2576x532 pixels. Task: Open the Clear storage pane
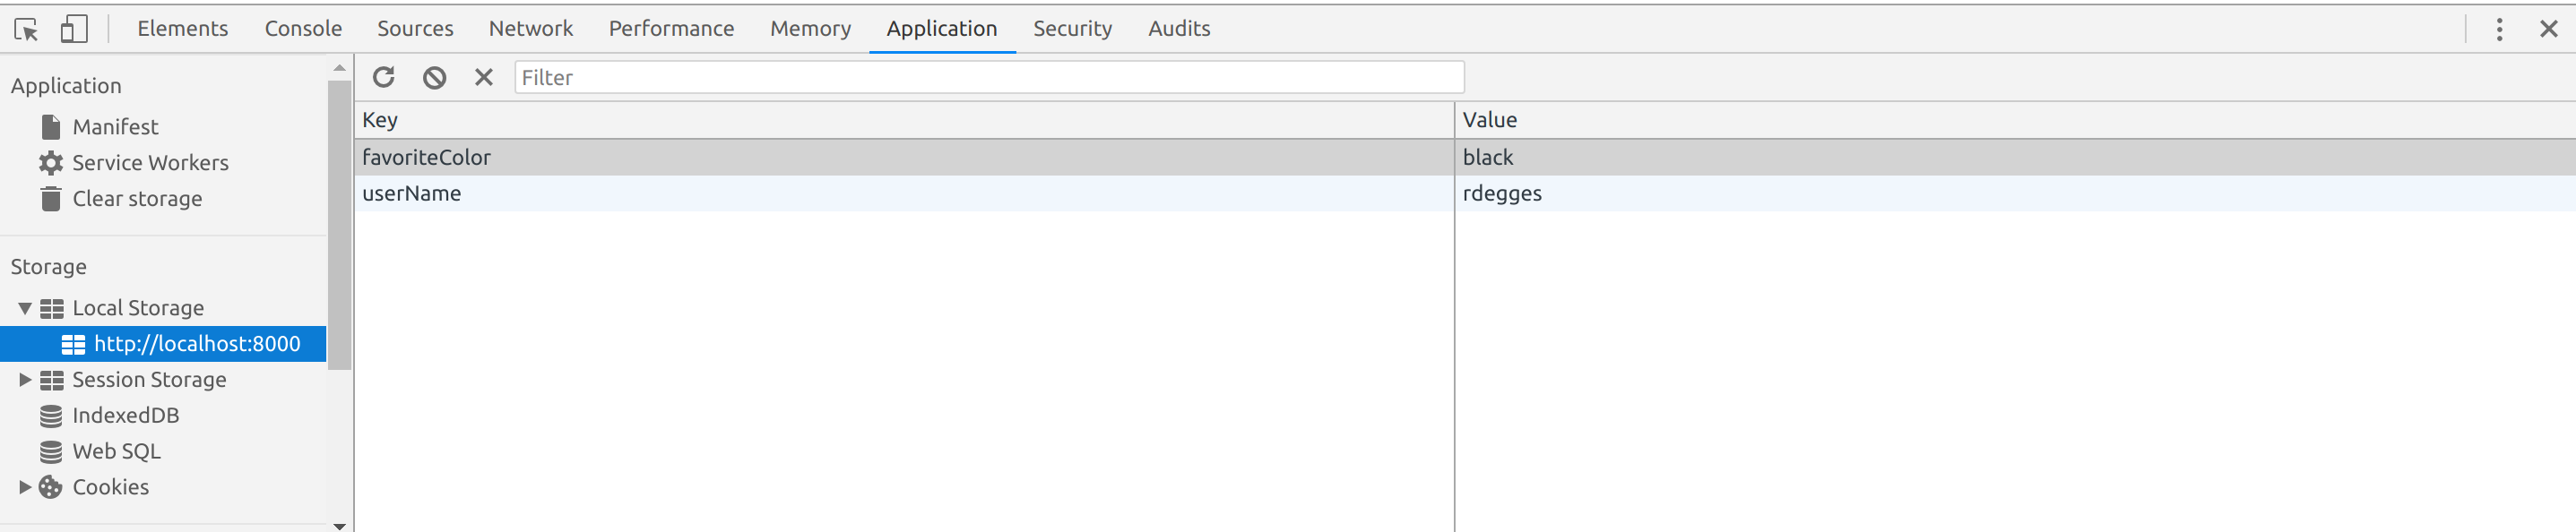137,199
